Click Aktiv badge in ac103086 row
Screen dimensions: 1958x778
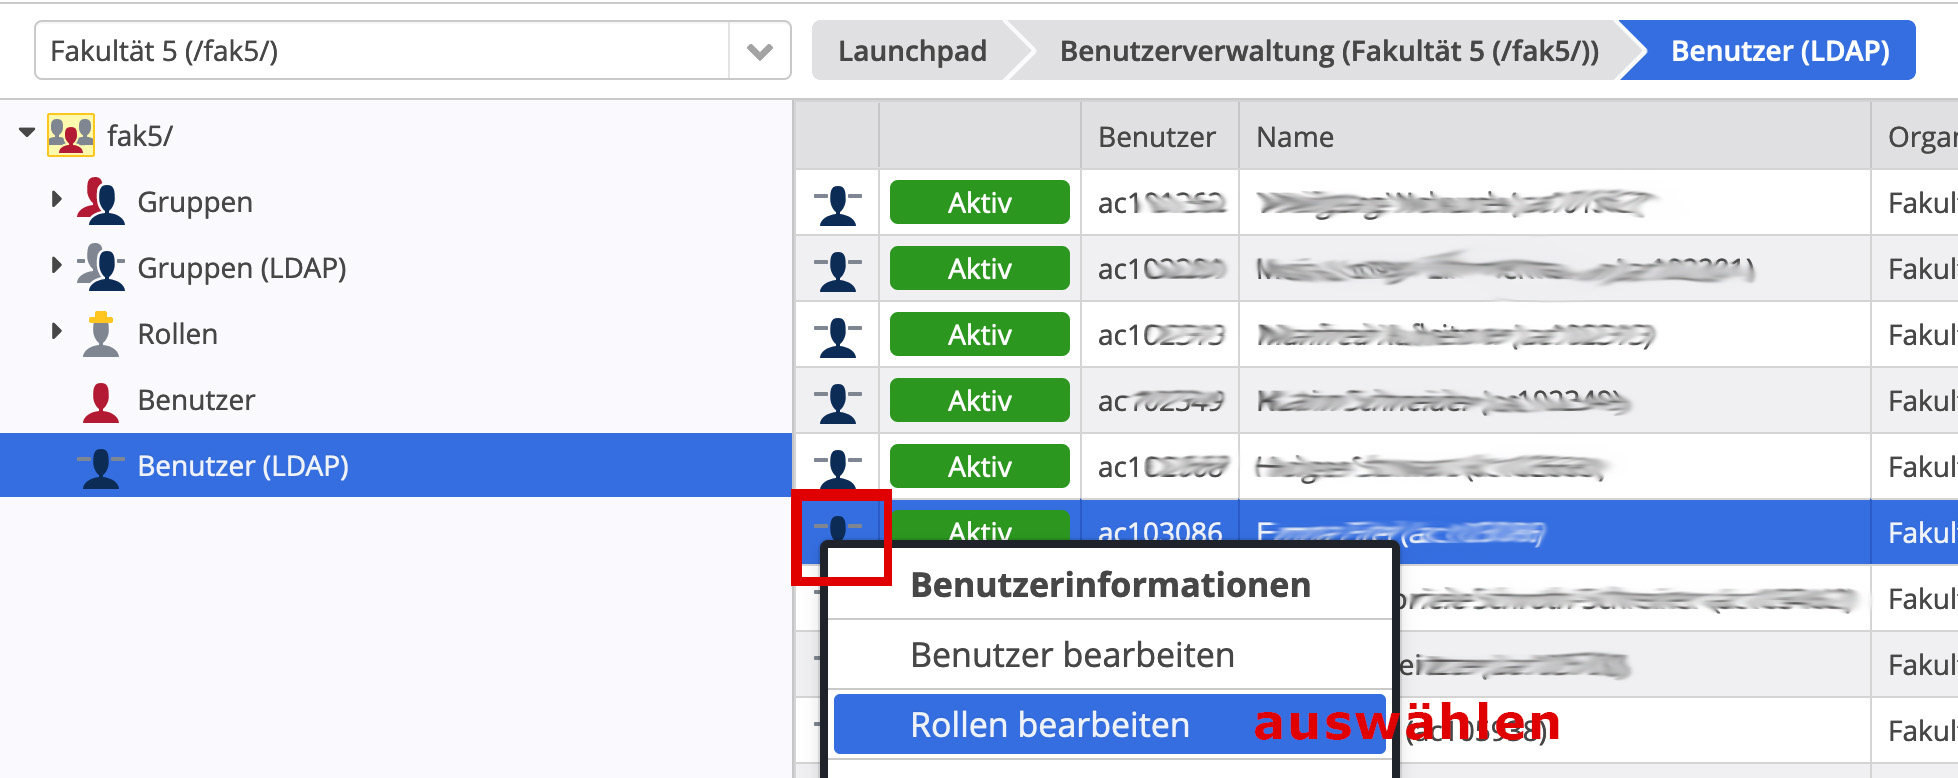tap(980, 526)
